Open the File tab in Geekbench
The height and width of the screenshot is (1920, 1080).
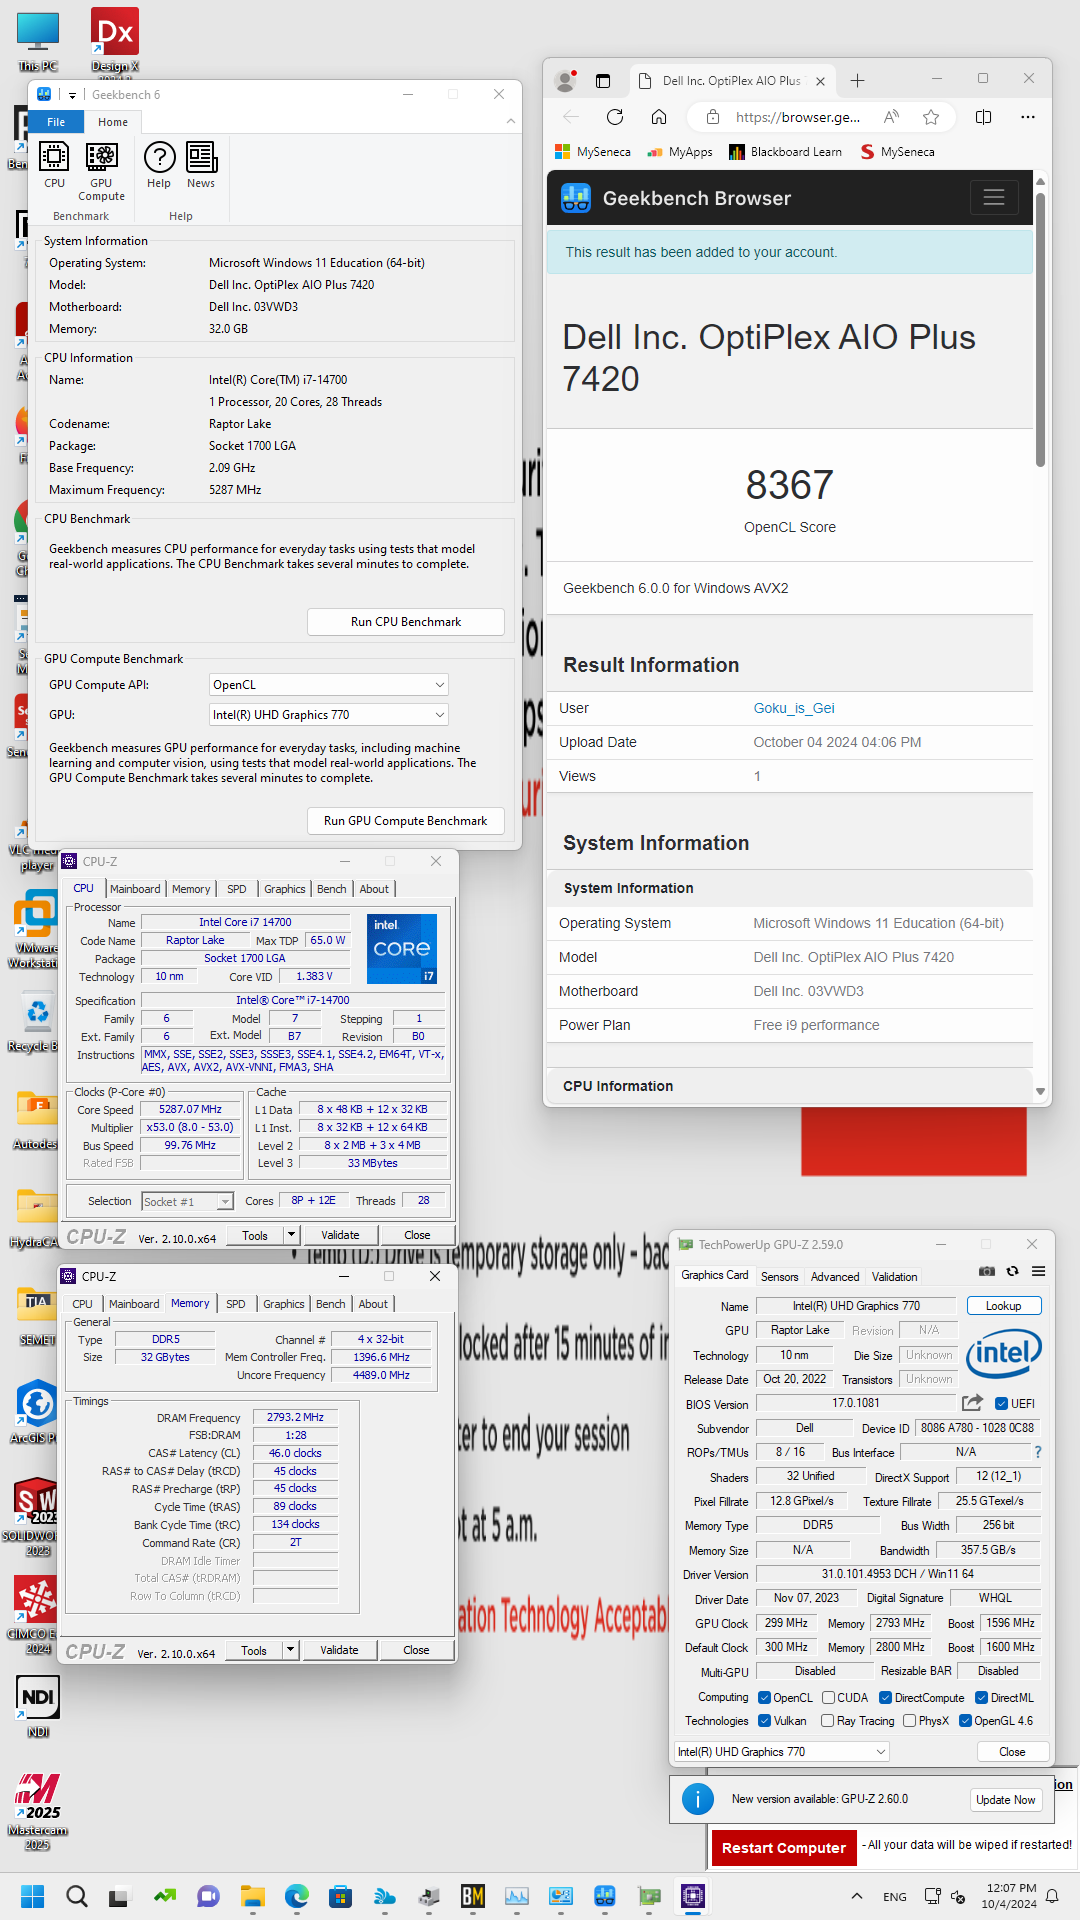tap(56, 122)
